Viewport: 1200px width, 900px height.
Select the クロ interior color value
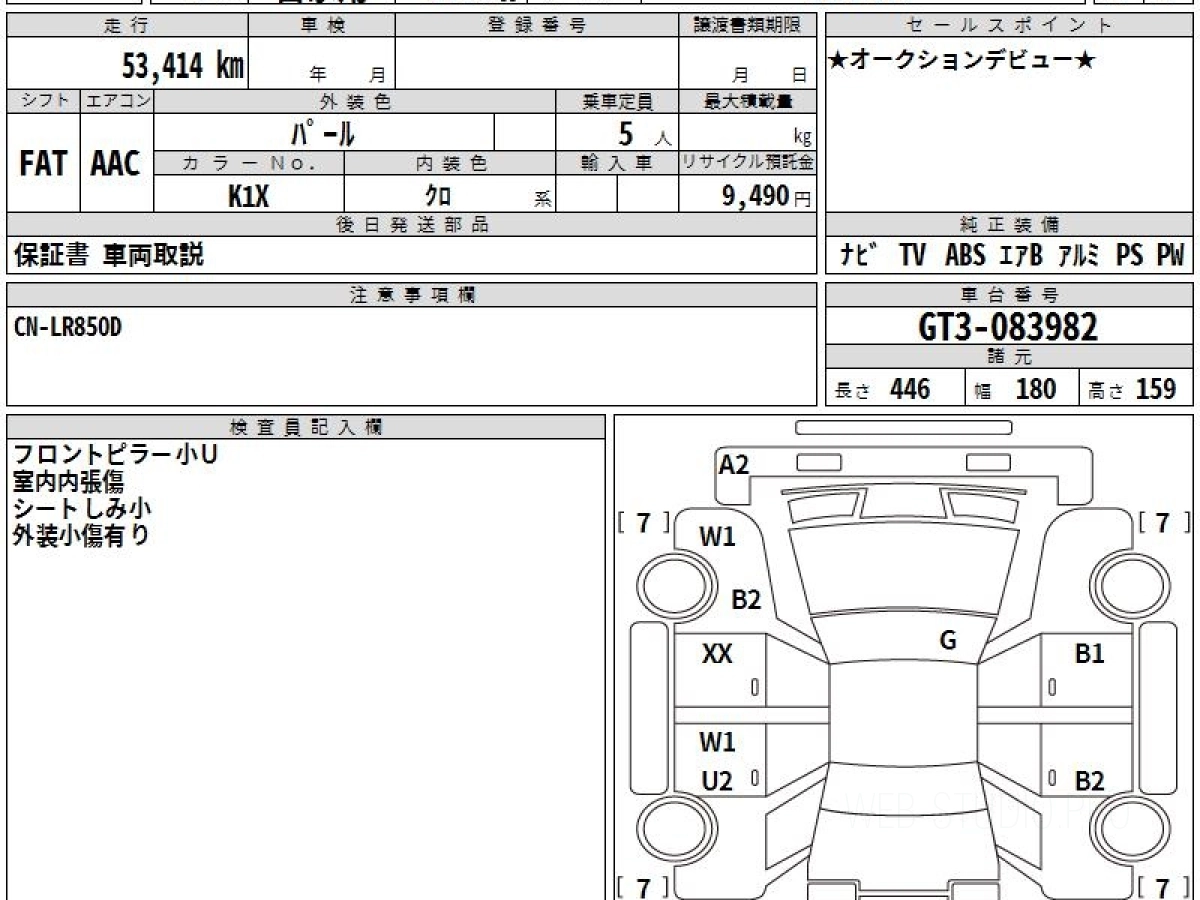[438, 197]
